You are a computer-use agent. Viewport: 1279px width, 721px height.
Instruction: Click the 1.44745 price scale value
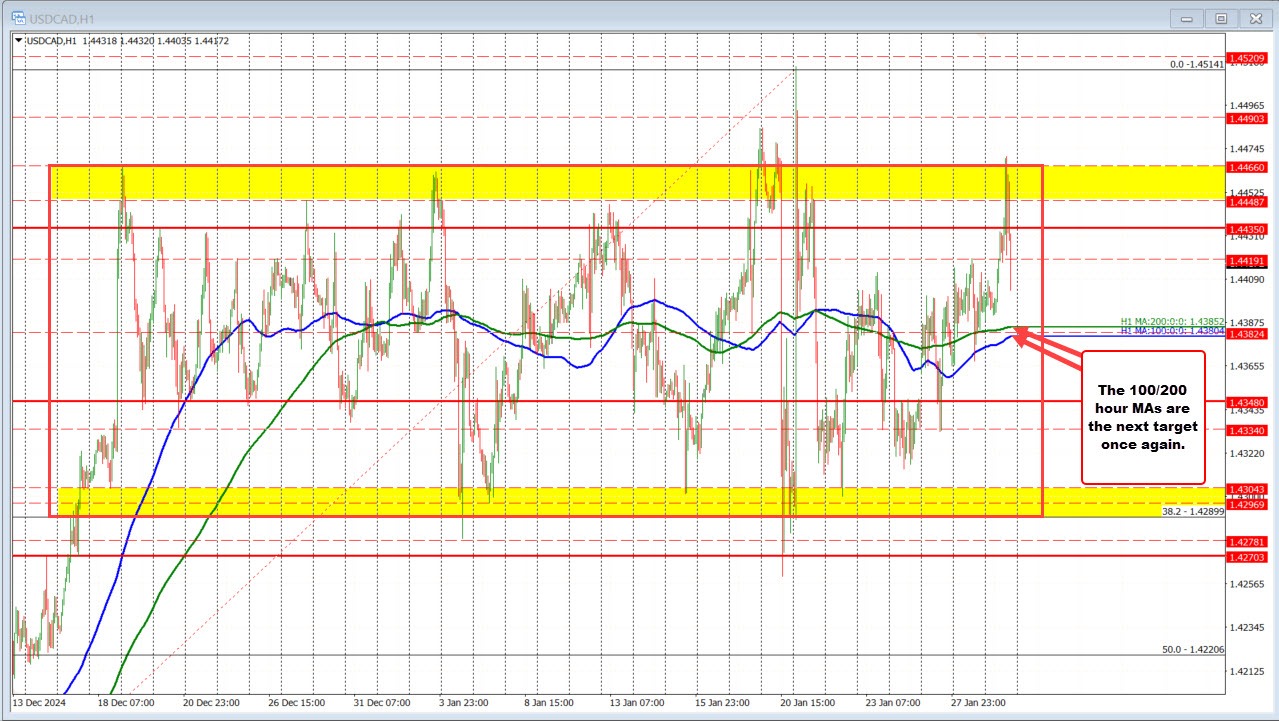click(x=1248, y=149)
